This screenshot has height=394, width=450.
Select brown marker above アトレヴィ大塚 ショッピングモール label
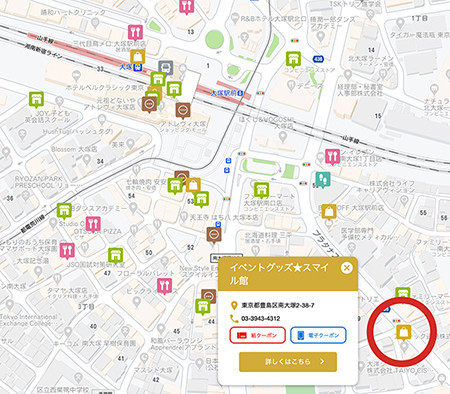click(x=183, y=110)
